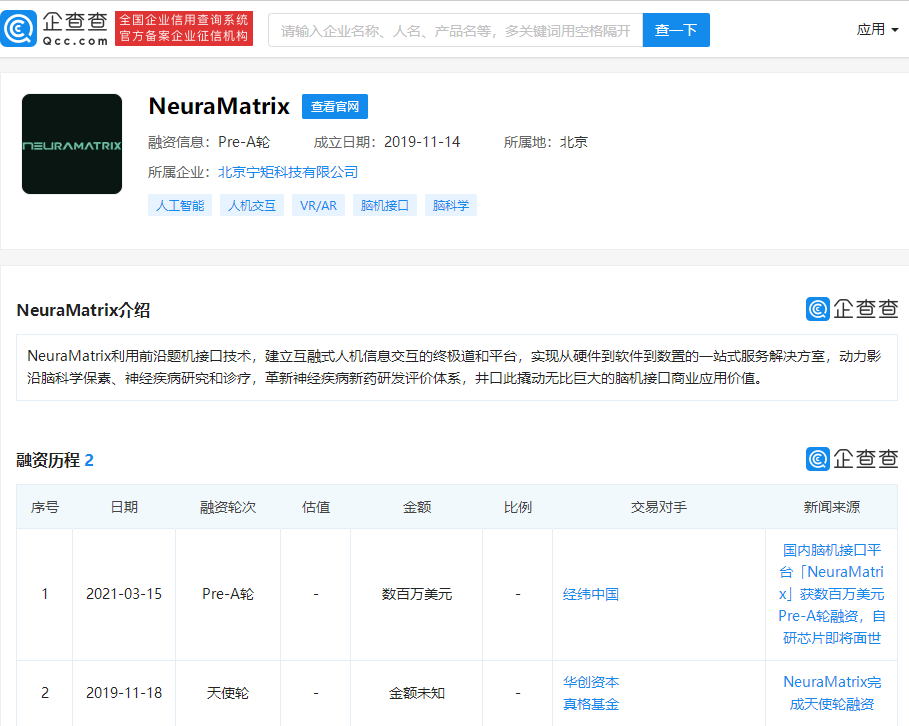Click the 融资轮次 column header
Viewport: 909px width, 726px height.
(x=228, y=507)
